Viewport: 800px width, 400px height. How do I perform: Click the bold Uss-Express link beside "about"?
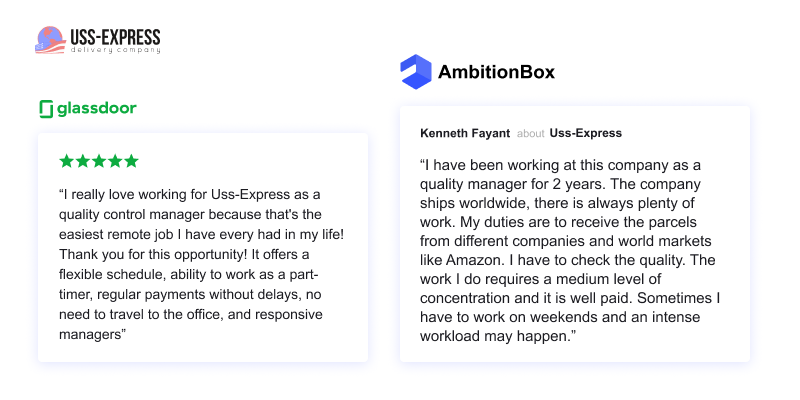[x=586, y=133]
